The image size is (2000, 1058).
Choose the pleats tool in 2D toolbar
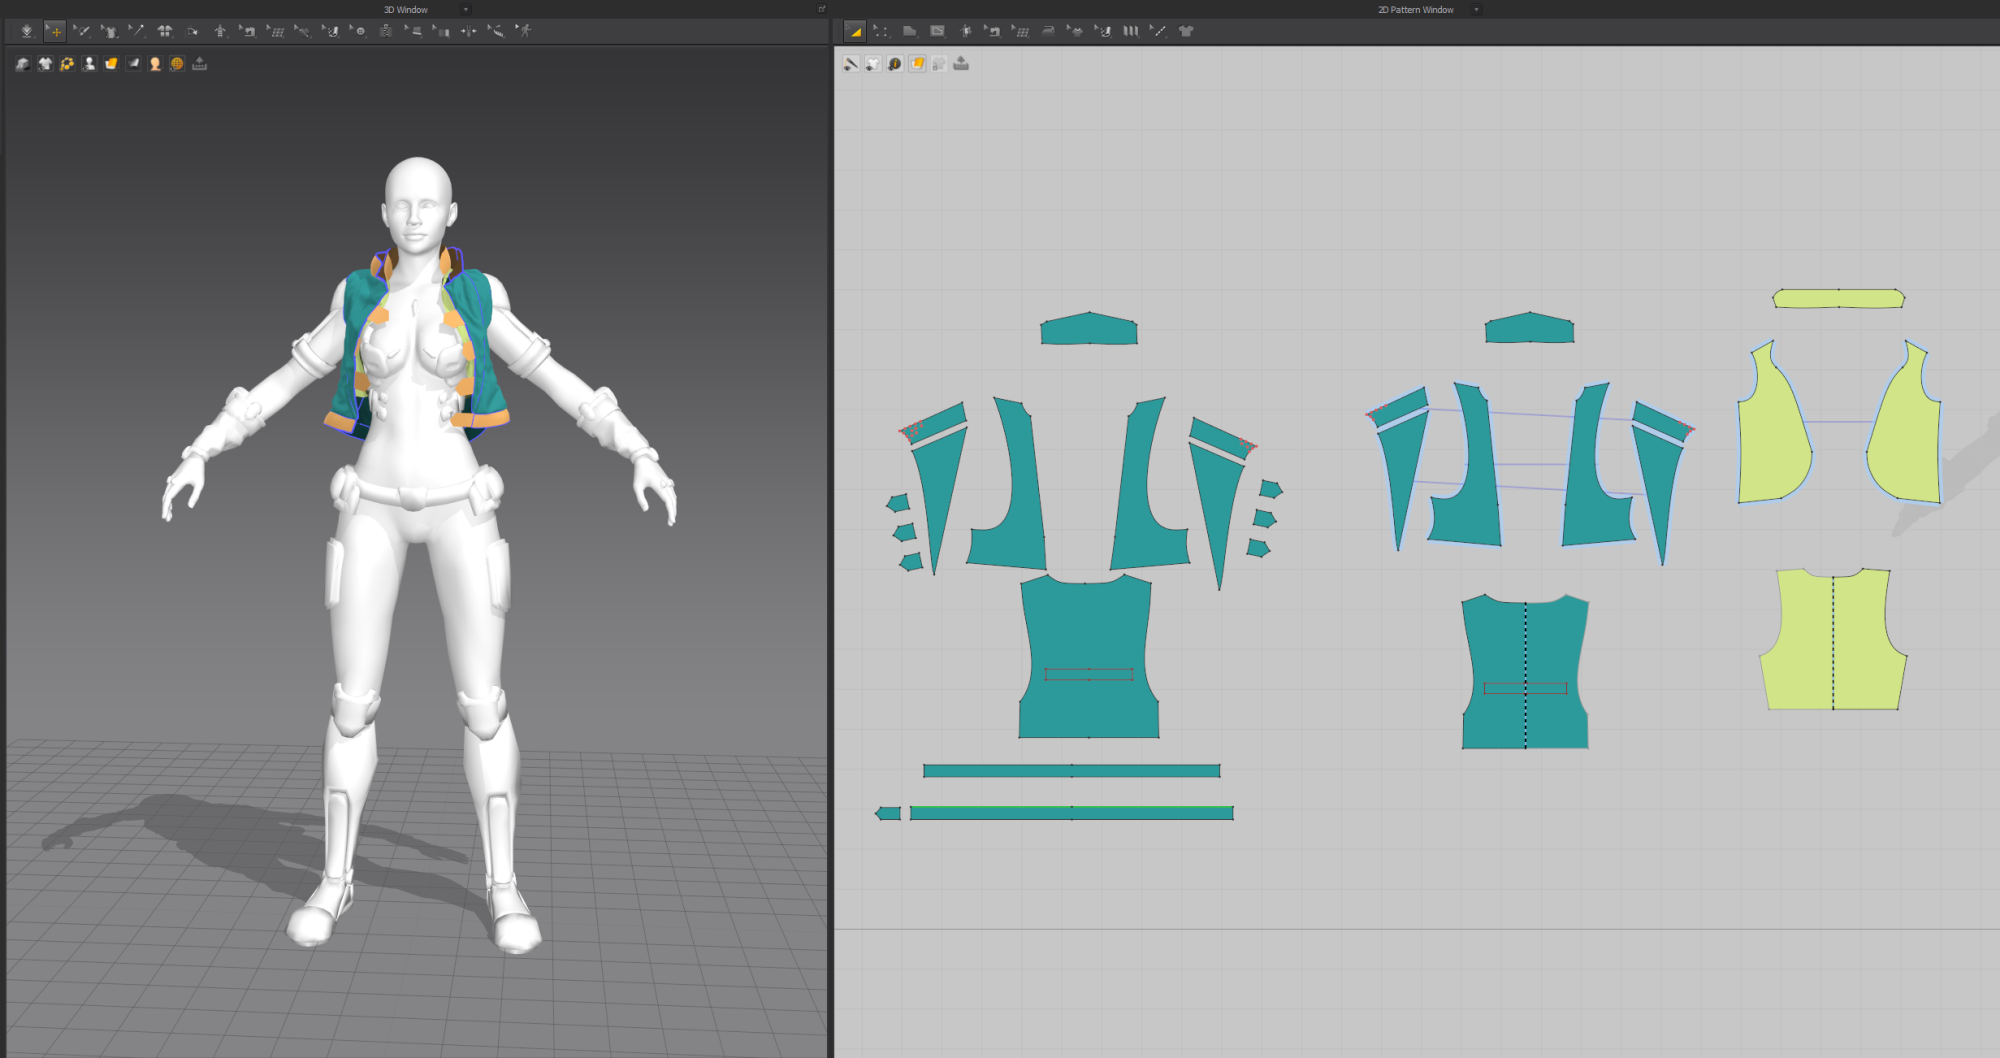1131,32
